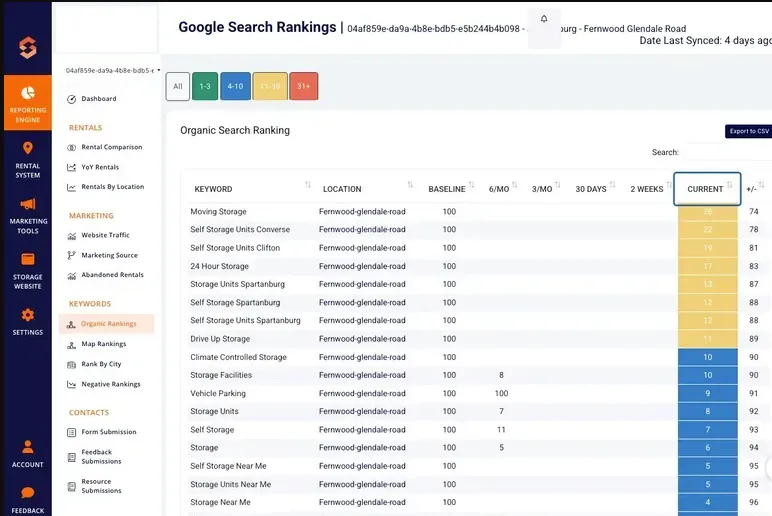Open Feedback Submissions link
This screenshot has height=516, width=772.
[x=101, y=457]
